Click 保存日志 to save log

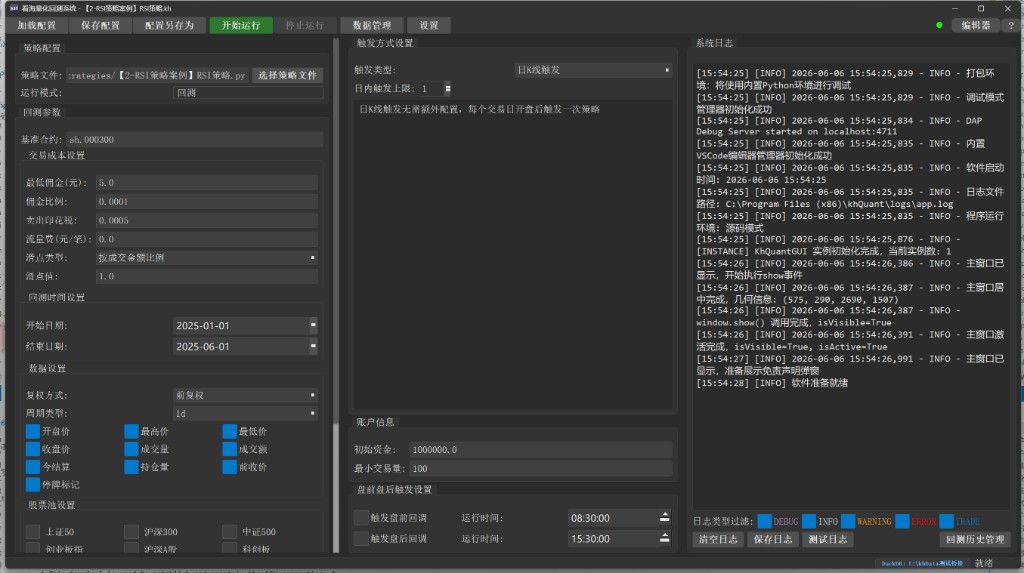pos(773,540)
